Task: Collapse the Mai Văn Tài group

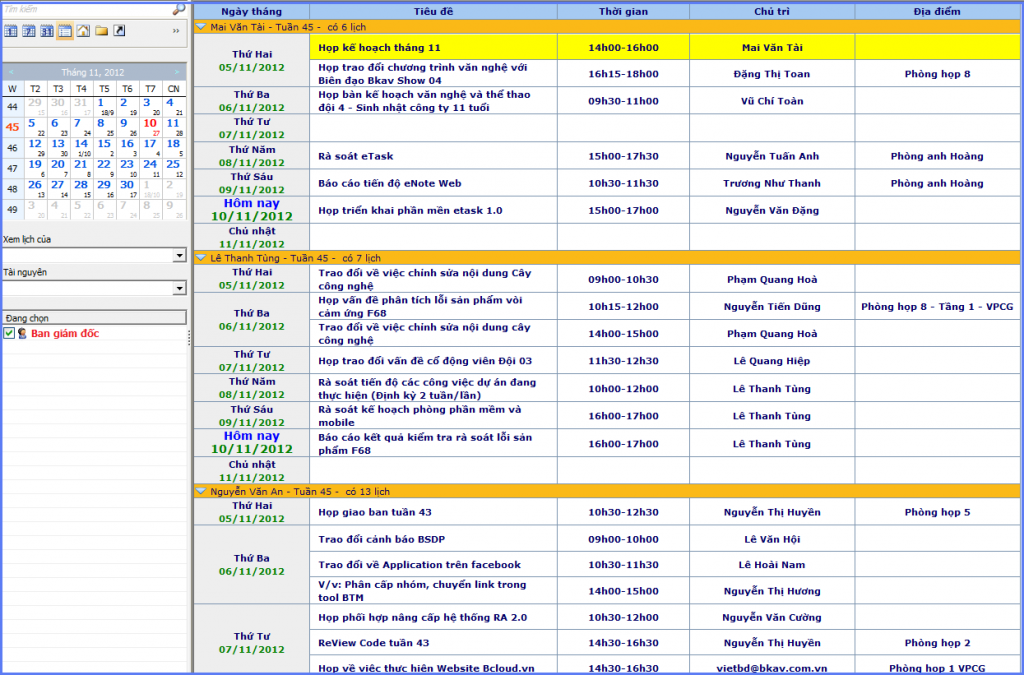Action: click(201, 27)
